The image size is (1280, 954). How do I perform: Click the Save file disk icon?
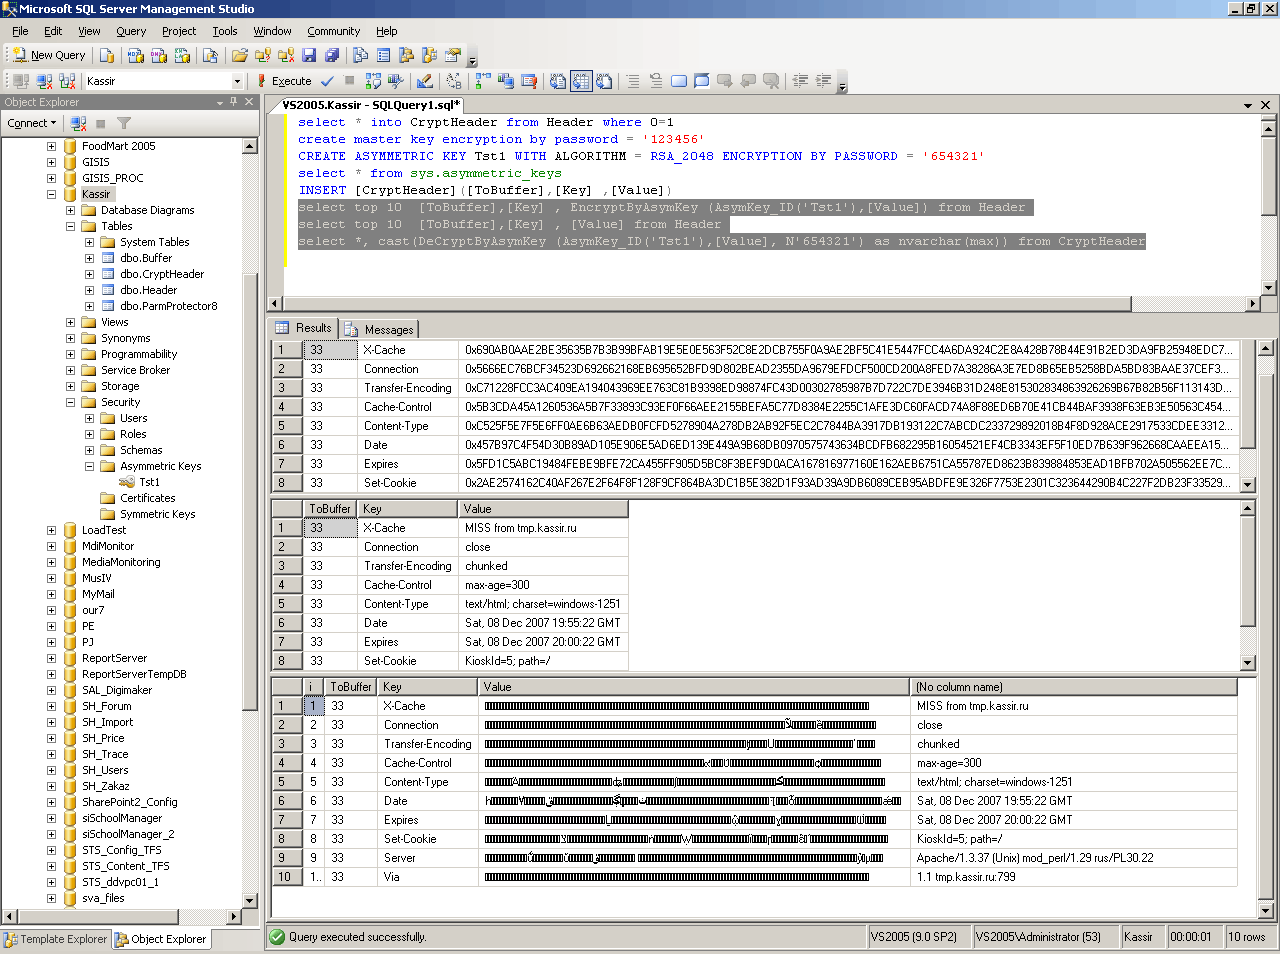pyautogui.click(x=309, y=55)
